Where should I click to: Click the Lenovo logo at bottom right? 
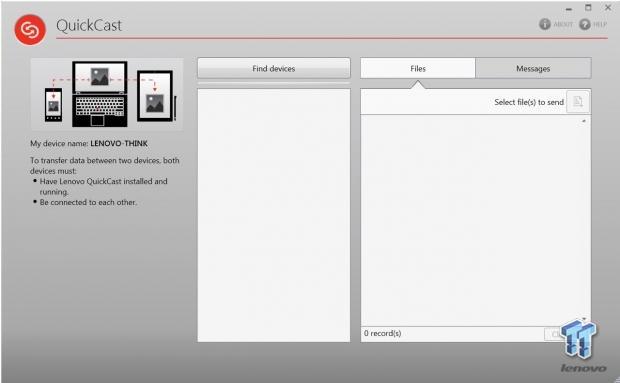point(583,368)
